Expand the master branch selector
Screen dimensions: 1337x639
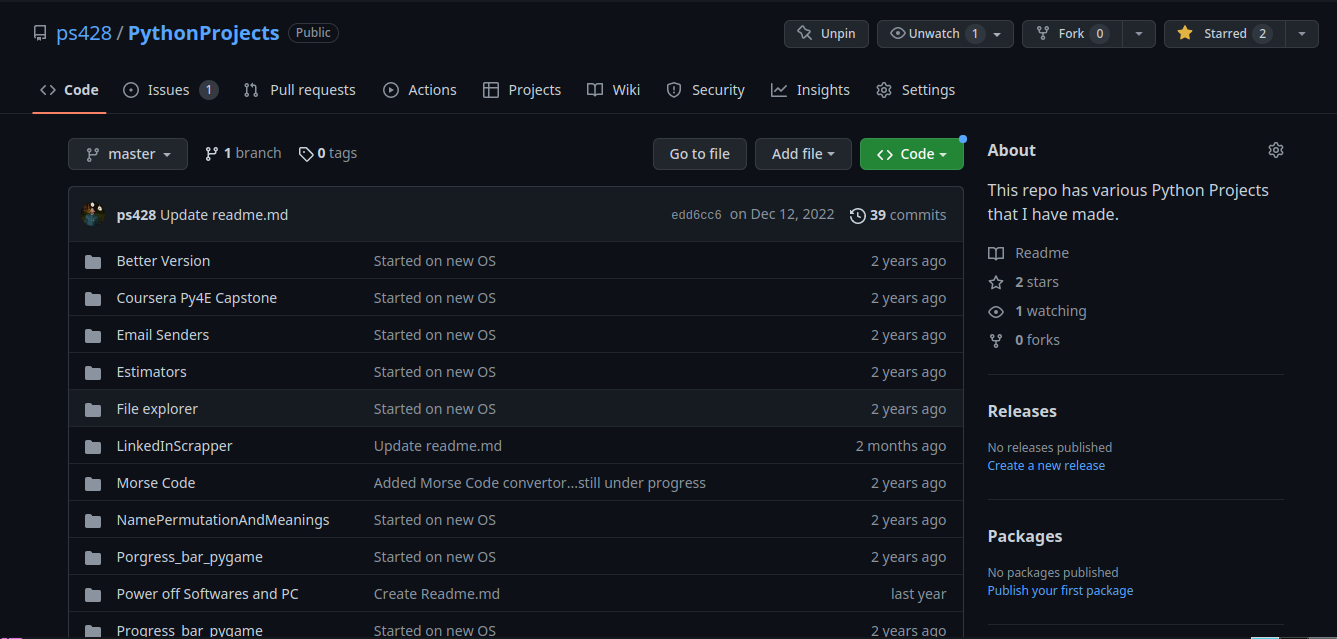(x=128, y=154)
